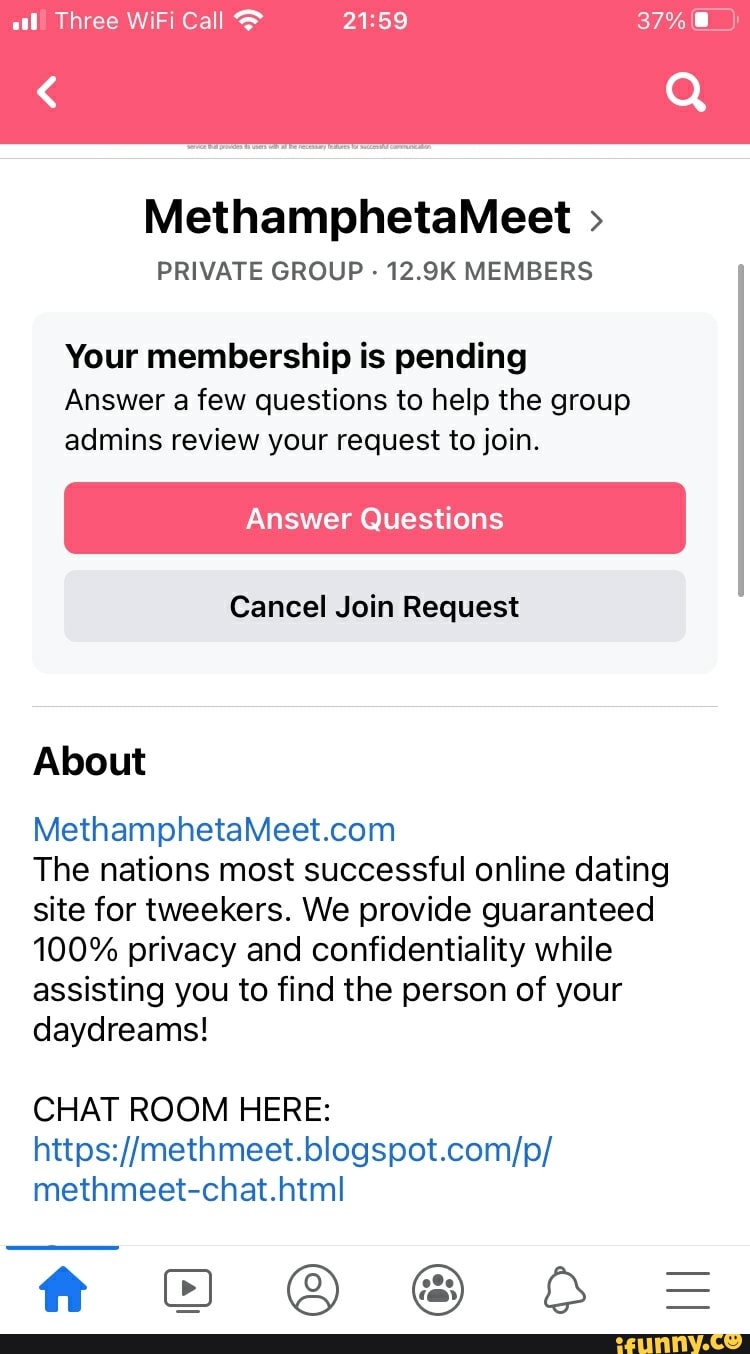Open Notifications bell icon
750x1354 pixels.
[563, 1289]
